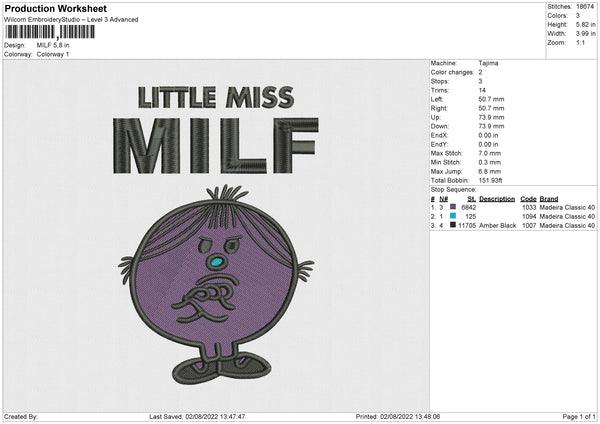600x424 pixels.
Task: Click stitch count 6842 in stop sequence
Action: tap(468, 207)
